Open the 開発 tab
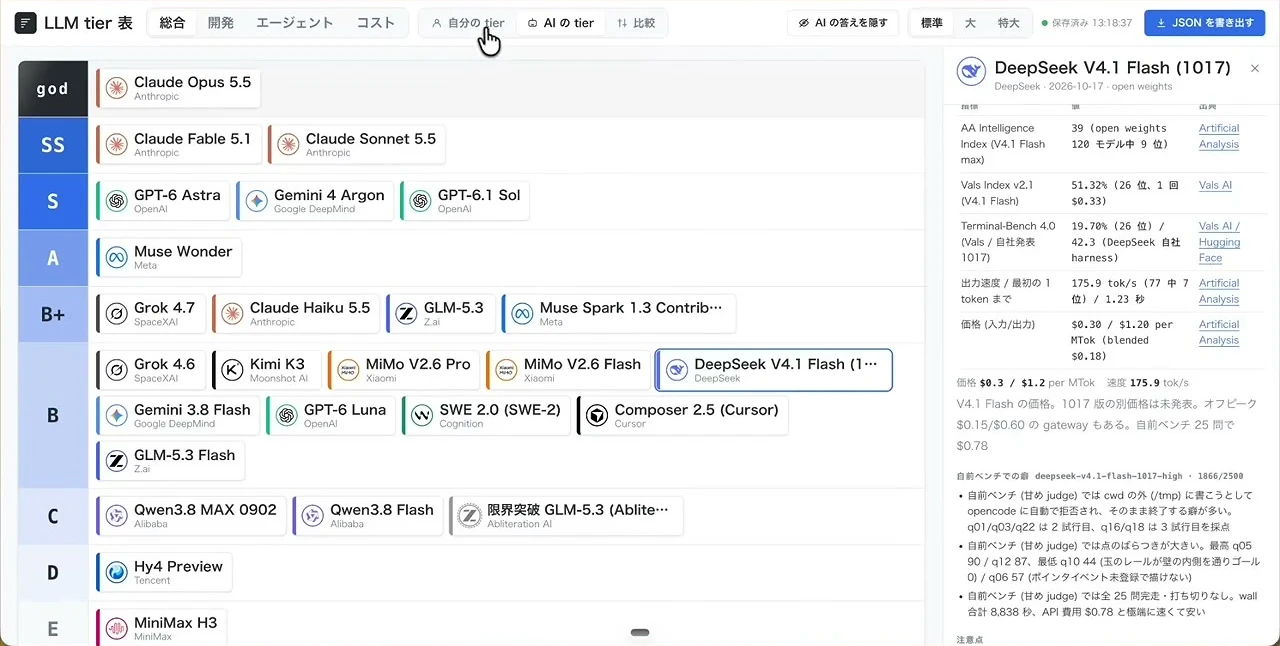Screen dimensions: 1280x646 (221, 23)
